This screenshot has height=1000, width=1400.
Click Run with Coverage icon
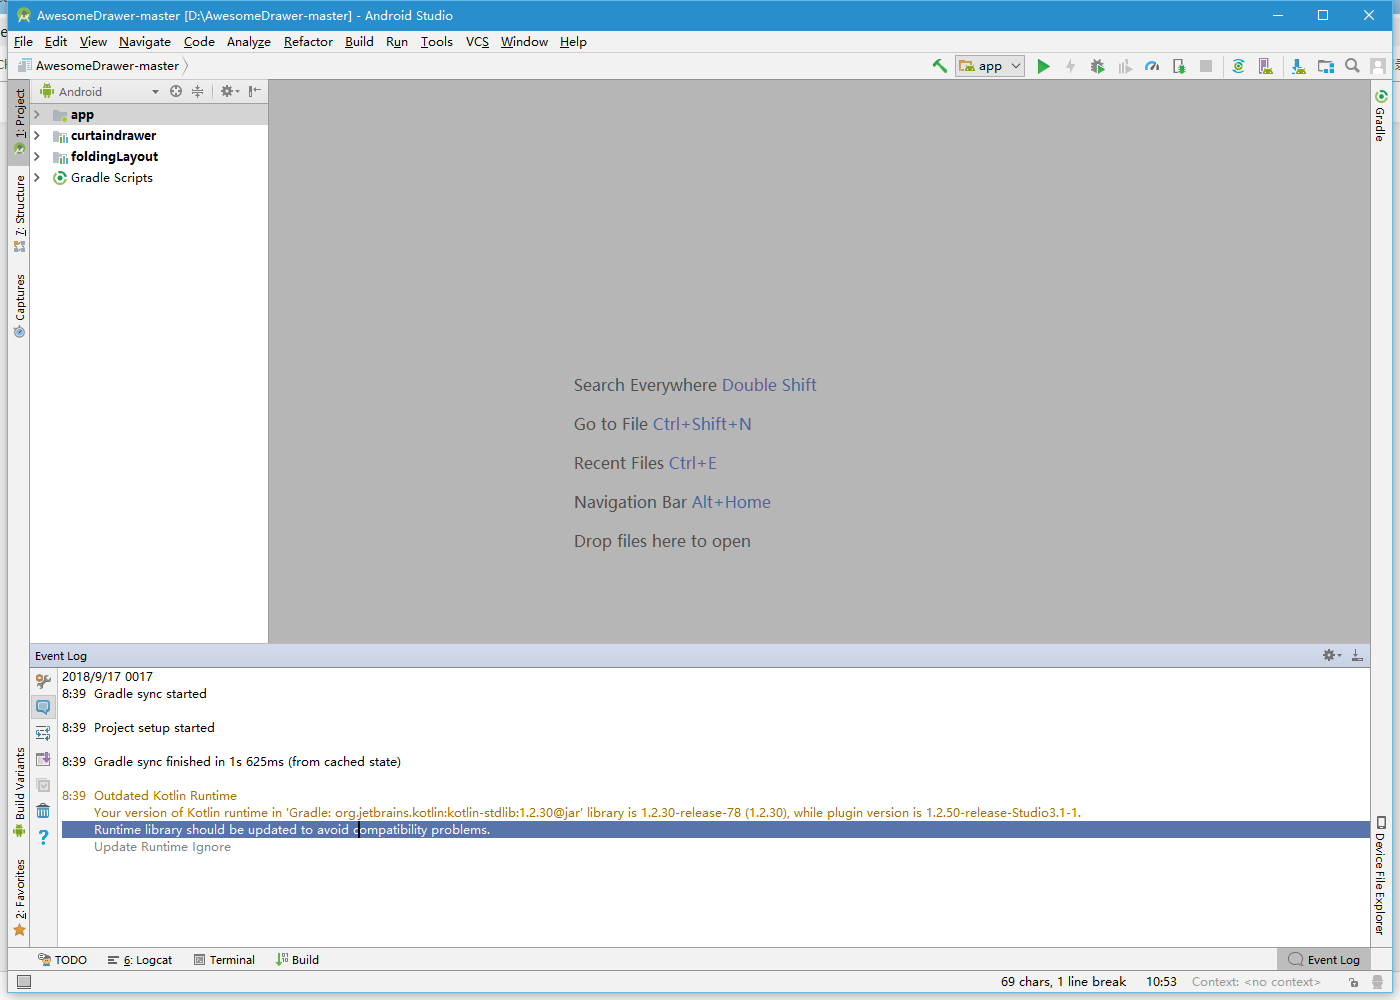pyautogui.click(x=1125, y=66)
